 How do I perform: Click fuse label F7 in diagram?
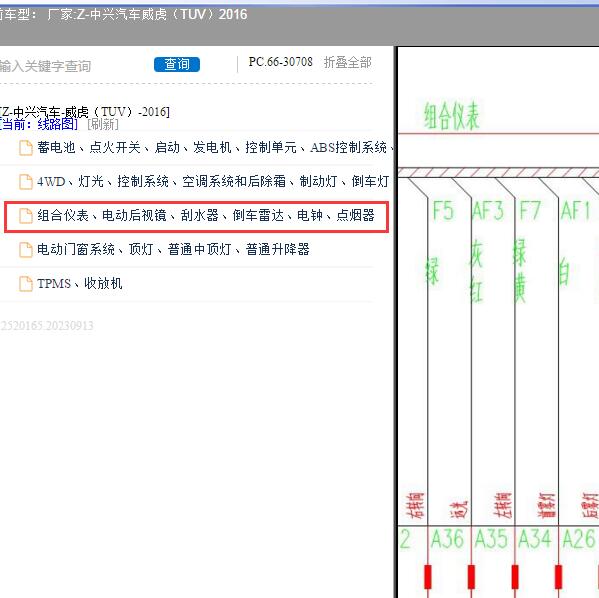click(x=530, y=211)
